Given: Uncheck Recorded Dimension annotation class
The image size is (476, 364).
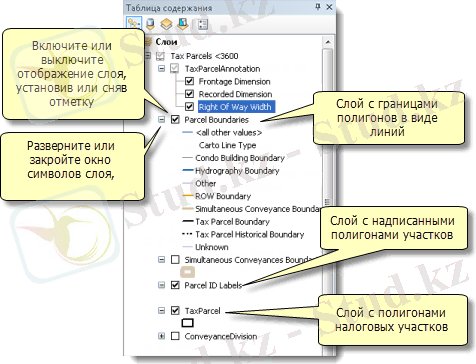Looking at the screenshot, I should [189, 94].
